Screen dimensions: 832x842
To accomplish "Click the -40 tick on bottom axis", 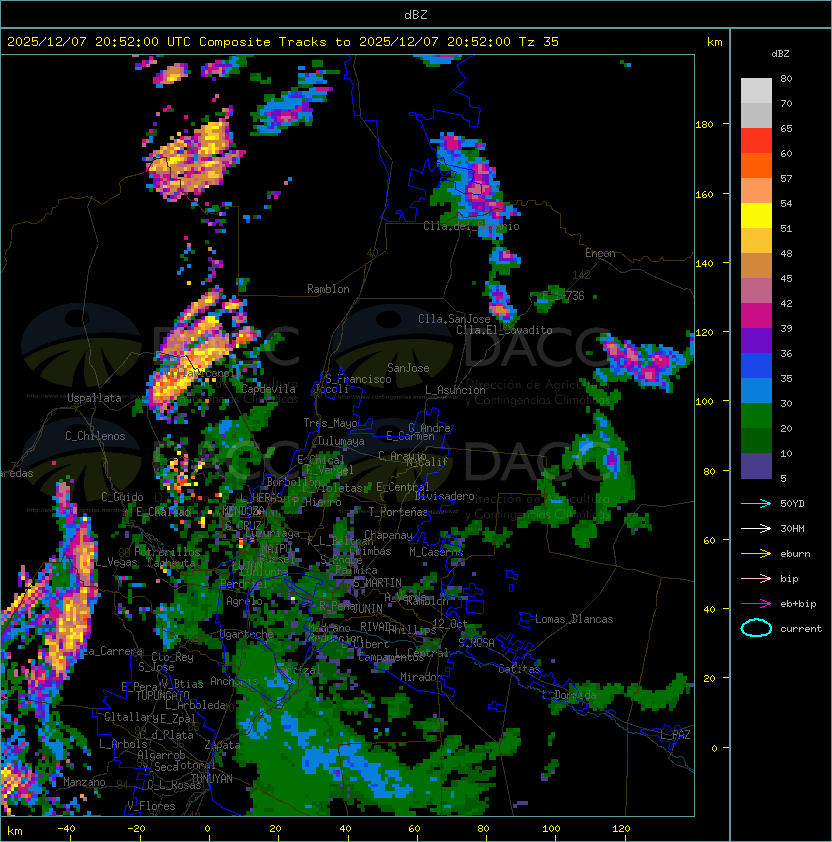I will pyautogui.click(x=66, y=829).
